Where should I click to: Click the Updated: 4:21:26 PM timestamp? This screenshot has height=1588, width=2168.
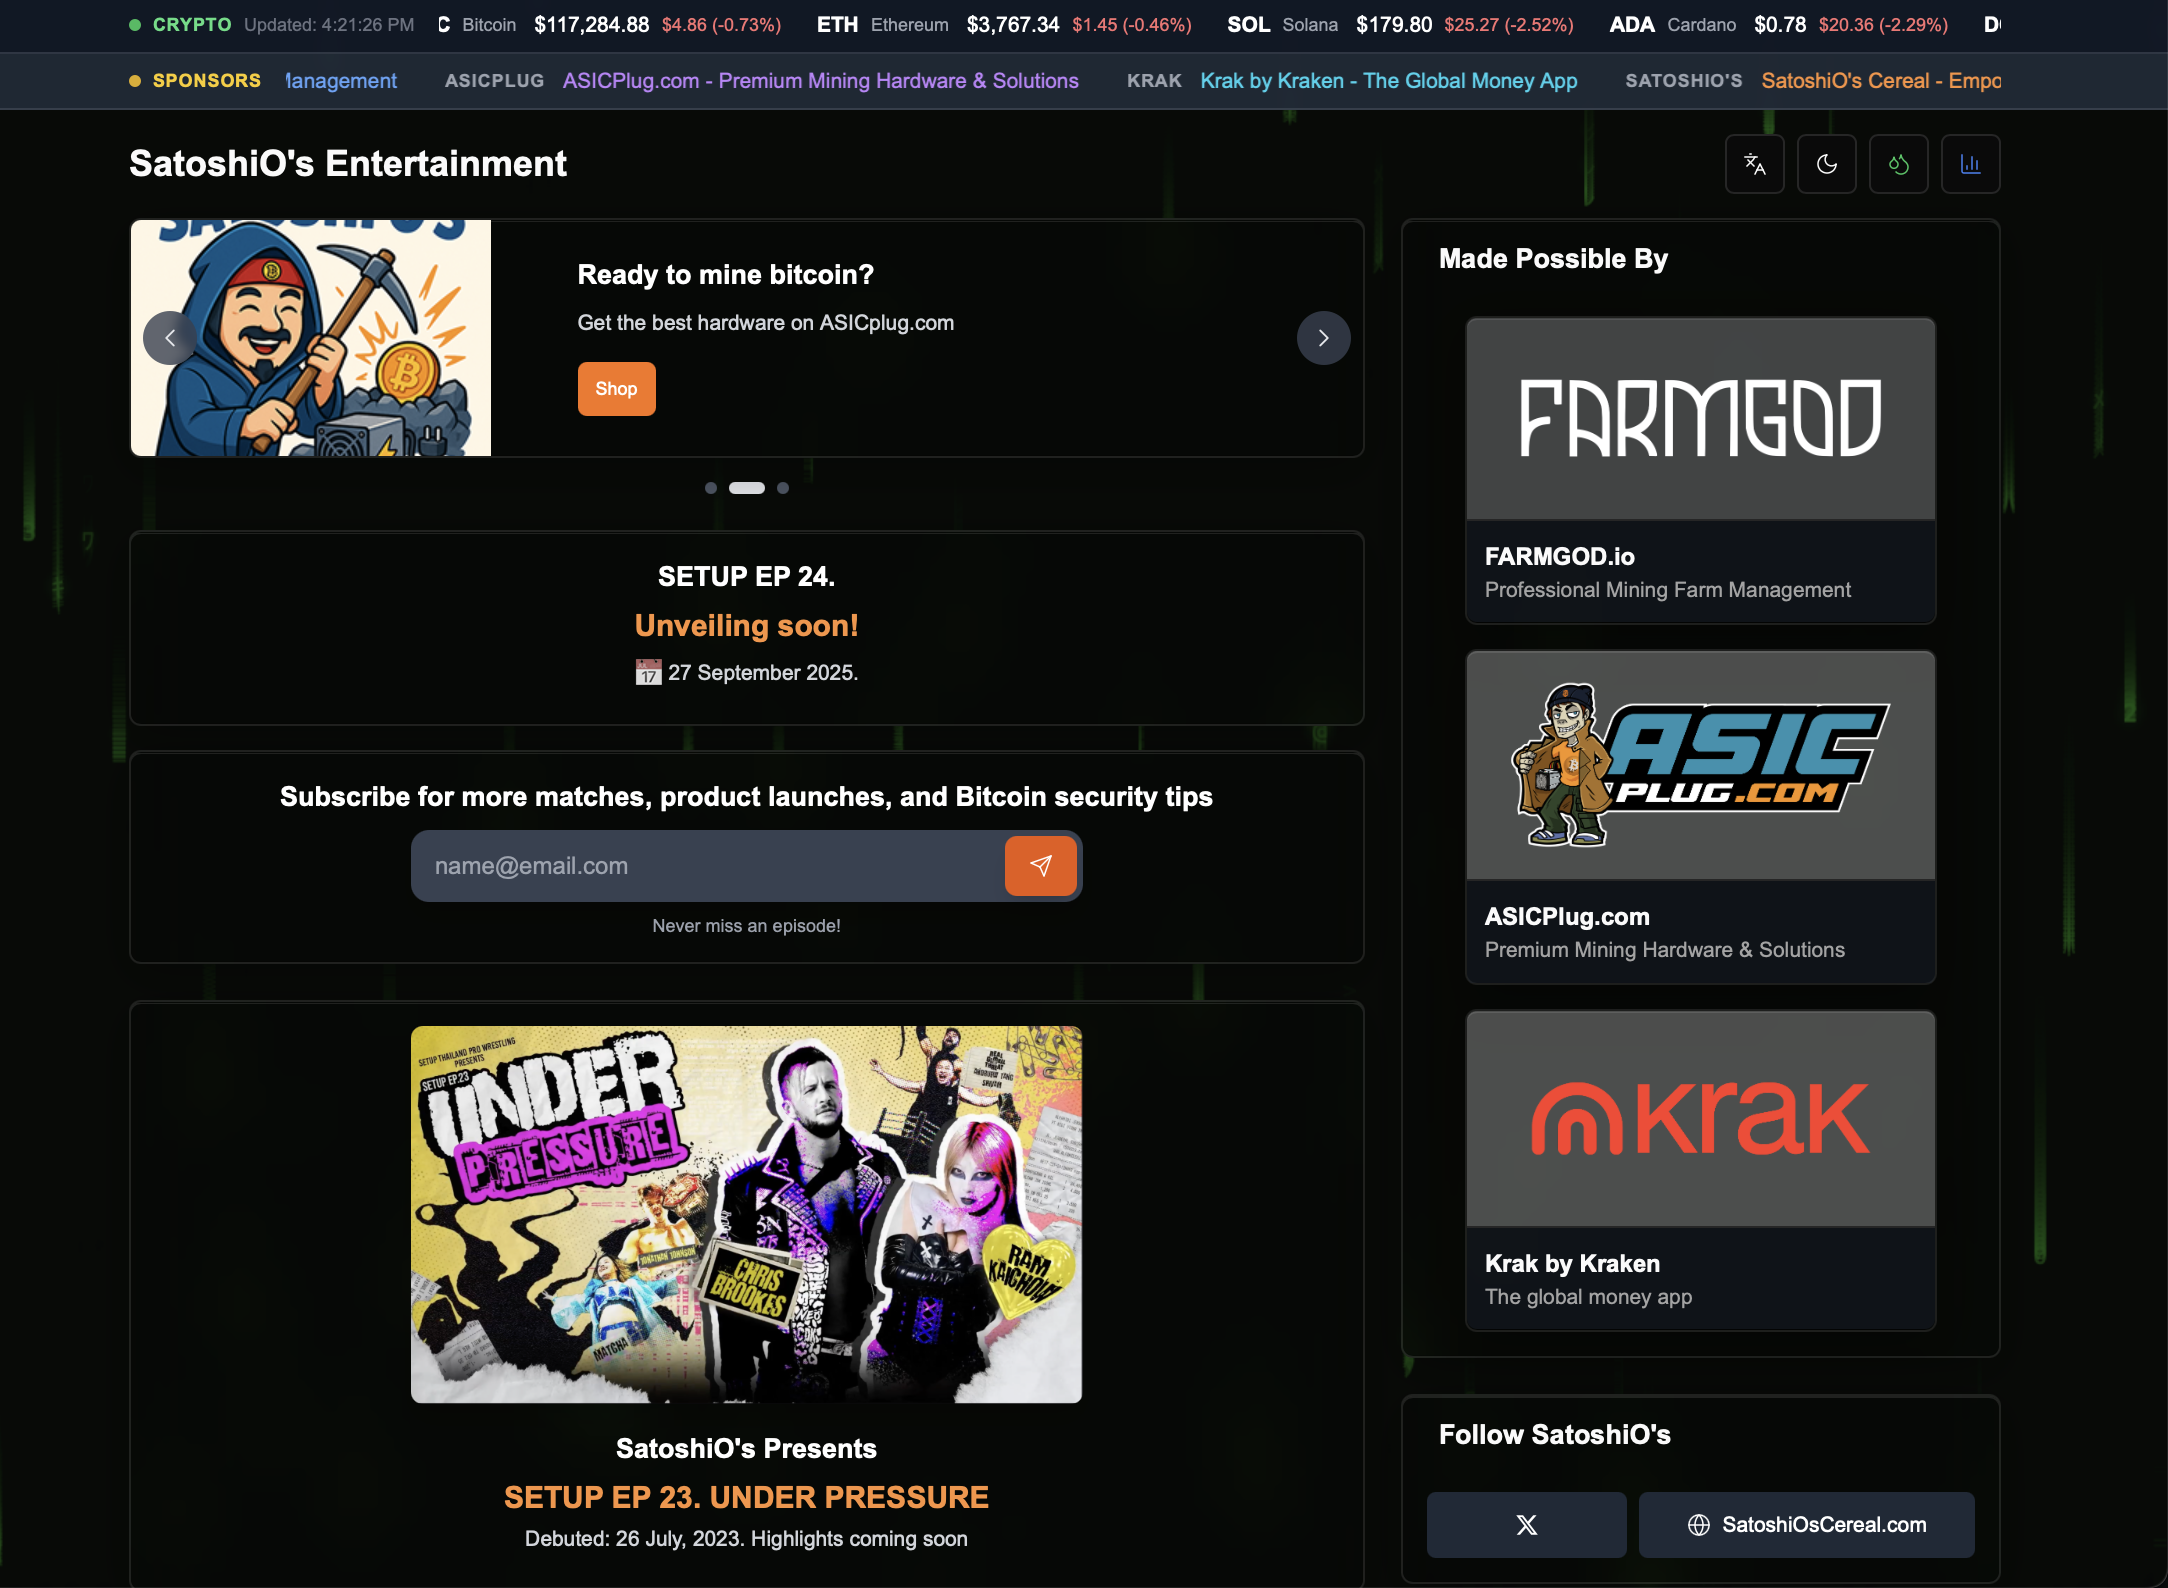(329, 25)
